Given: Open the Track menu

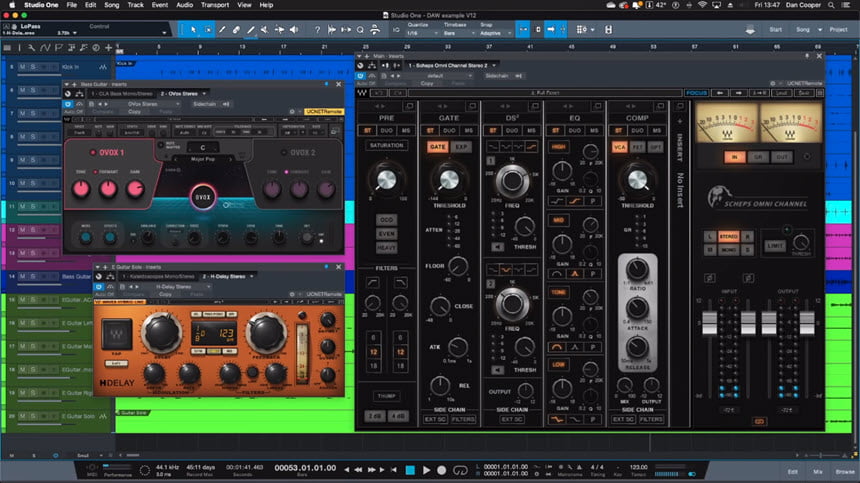Looking at the screenshot, I should 135,5.
